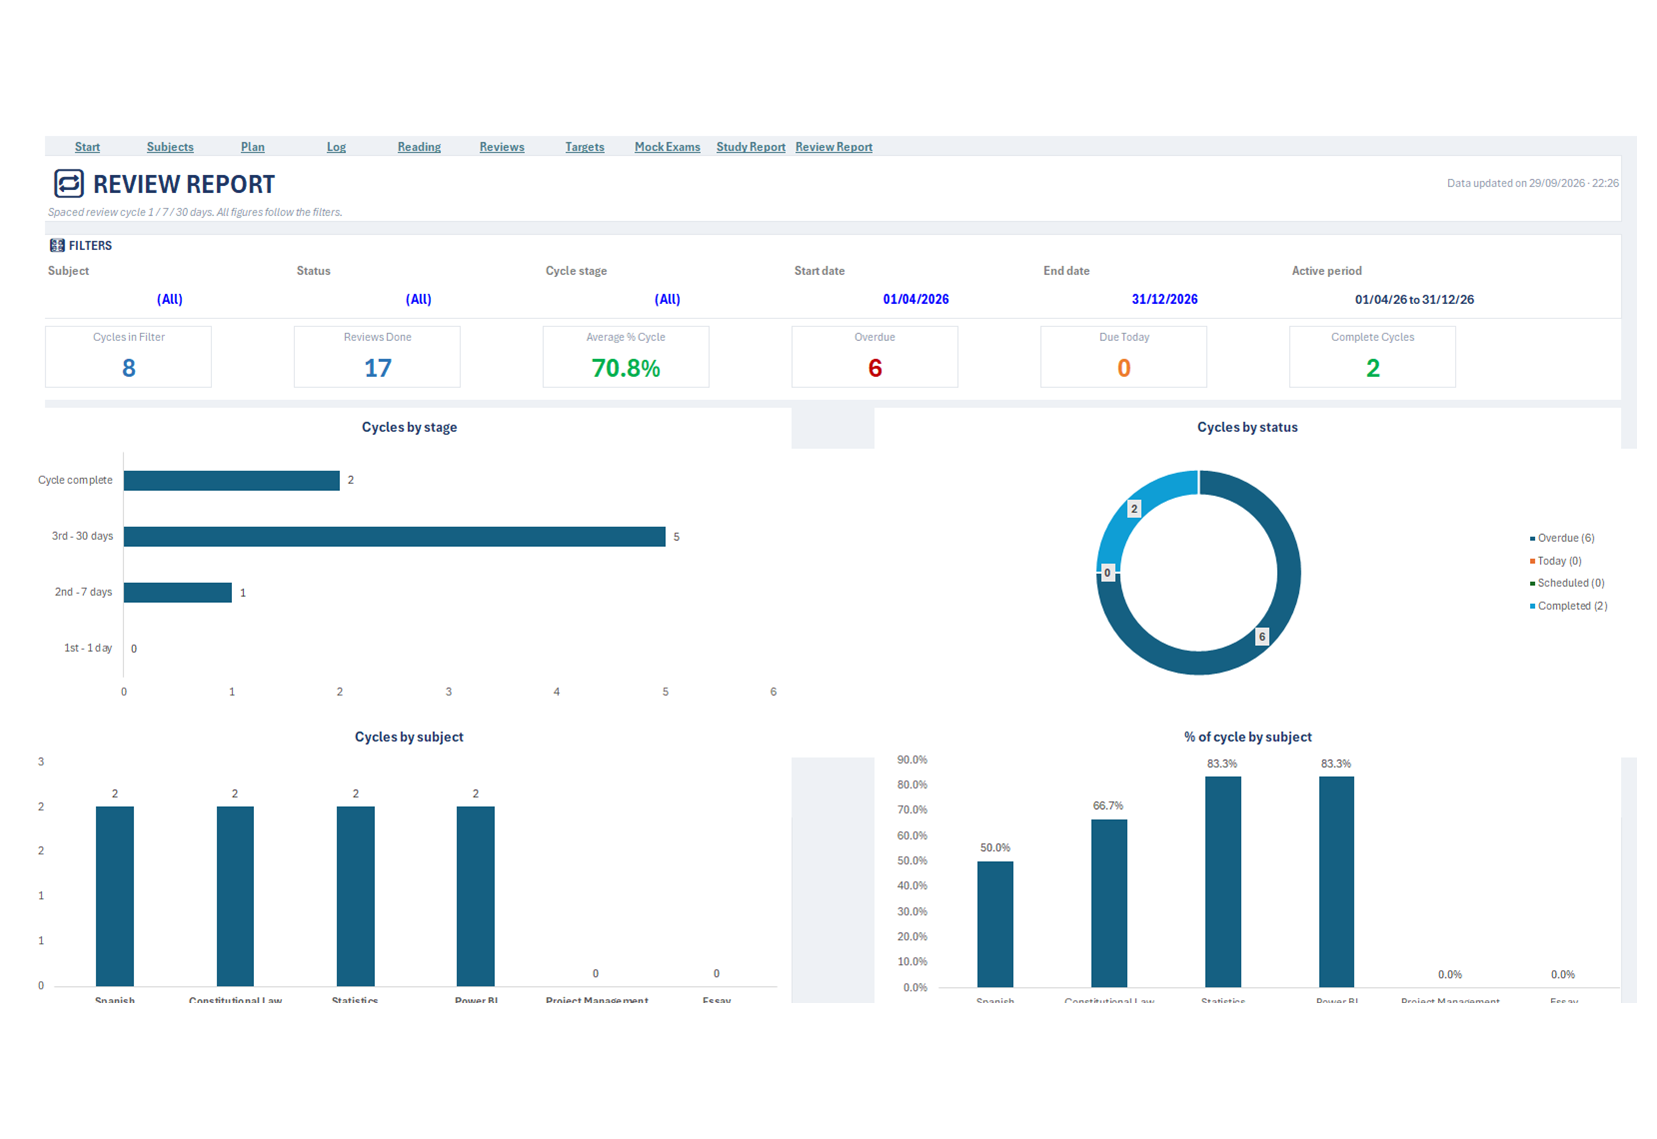Navigate to the Log page
Screen dimensions: 1657x1139
[x=336, y=147]
